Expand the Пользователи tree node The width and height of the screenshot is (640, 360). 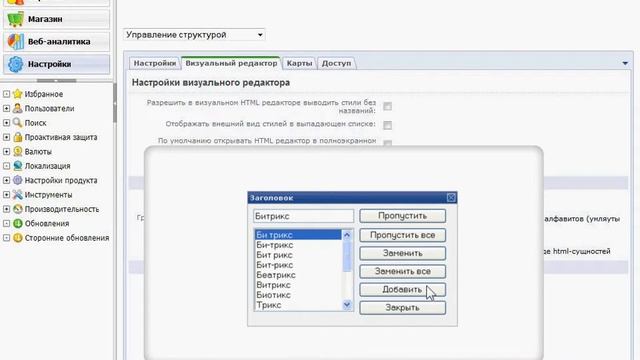tap(6, 108)
